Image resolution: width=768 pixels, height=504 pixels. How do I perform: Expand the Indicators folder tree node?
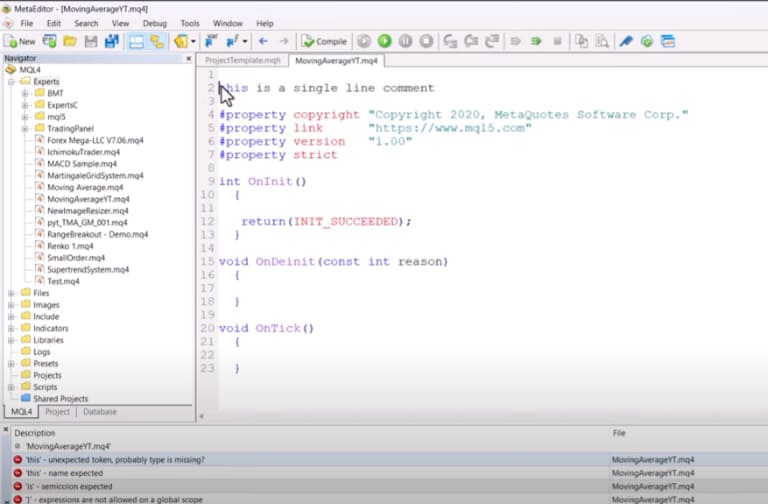coord(12,328)
